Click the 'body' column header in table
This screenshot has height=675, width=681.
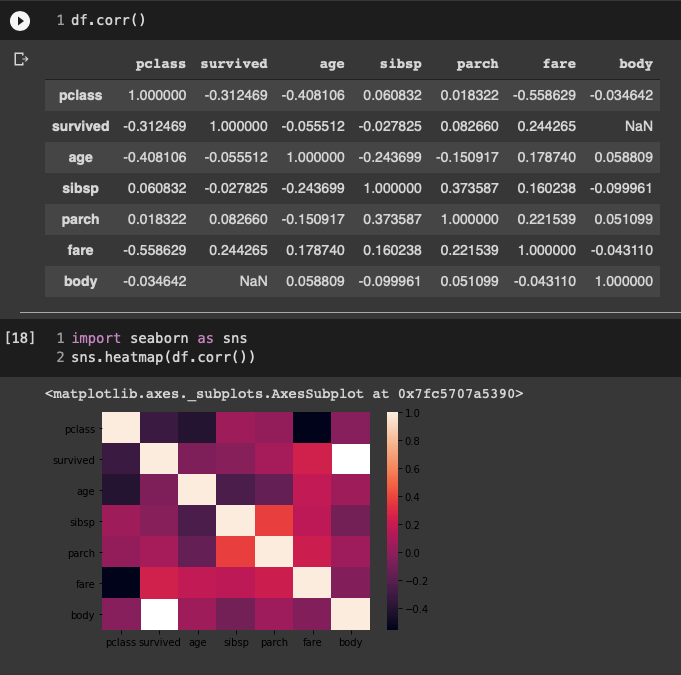tap(635, 64)
